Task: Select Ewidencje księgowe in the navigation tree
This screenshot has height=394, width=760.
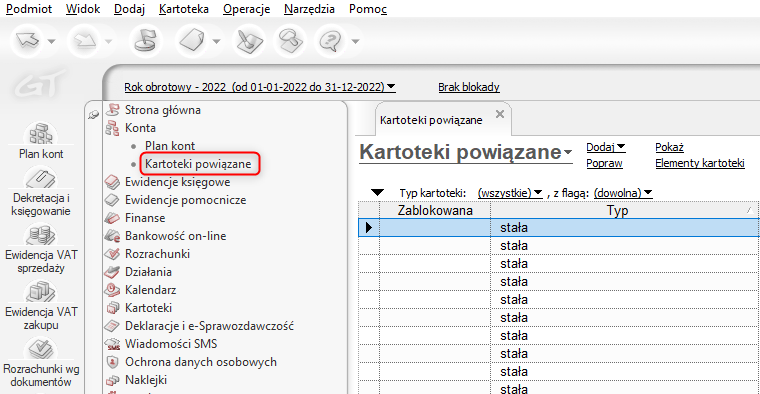Action: click(177, 182)
